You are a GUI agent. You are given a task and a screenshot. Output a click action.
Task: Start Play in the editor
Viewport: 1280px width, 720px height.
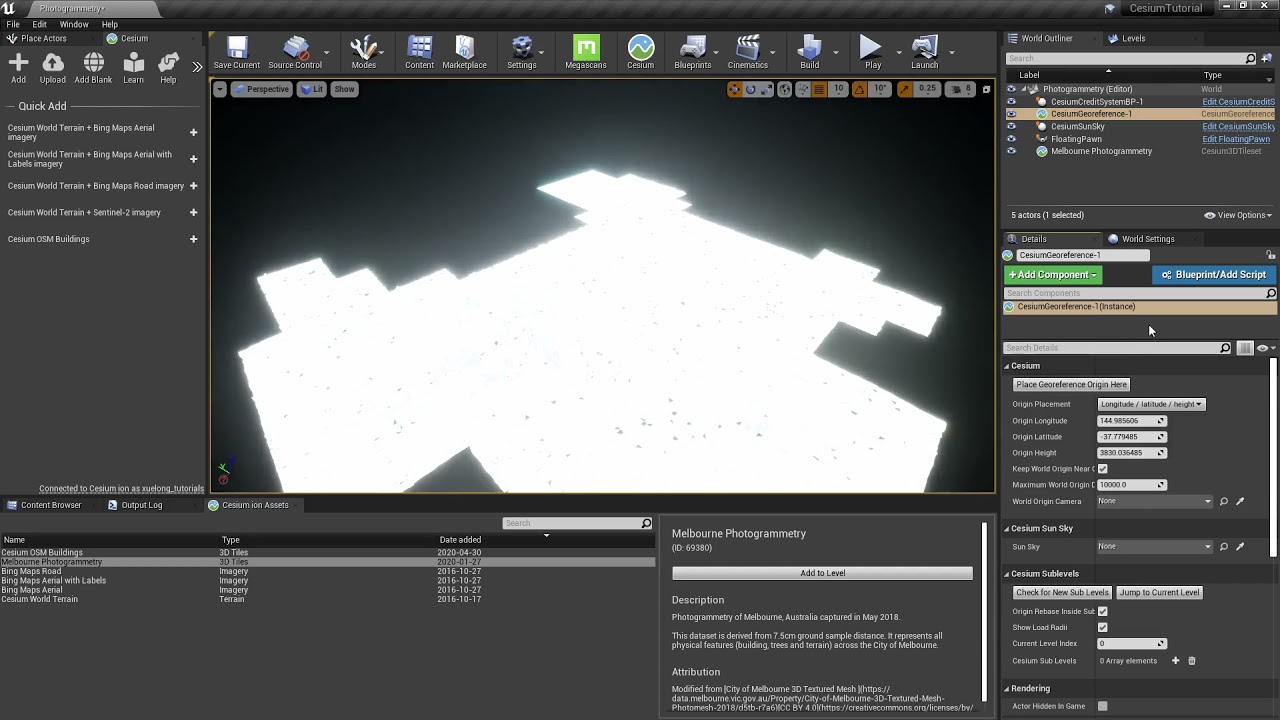(x=872, y=52)
